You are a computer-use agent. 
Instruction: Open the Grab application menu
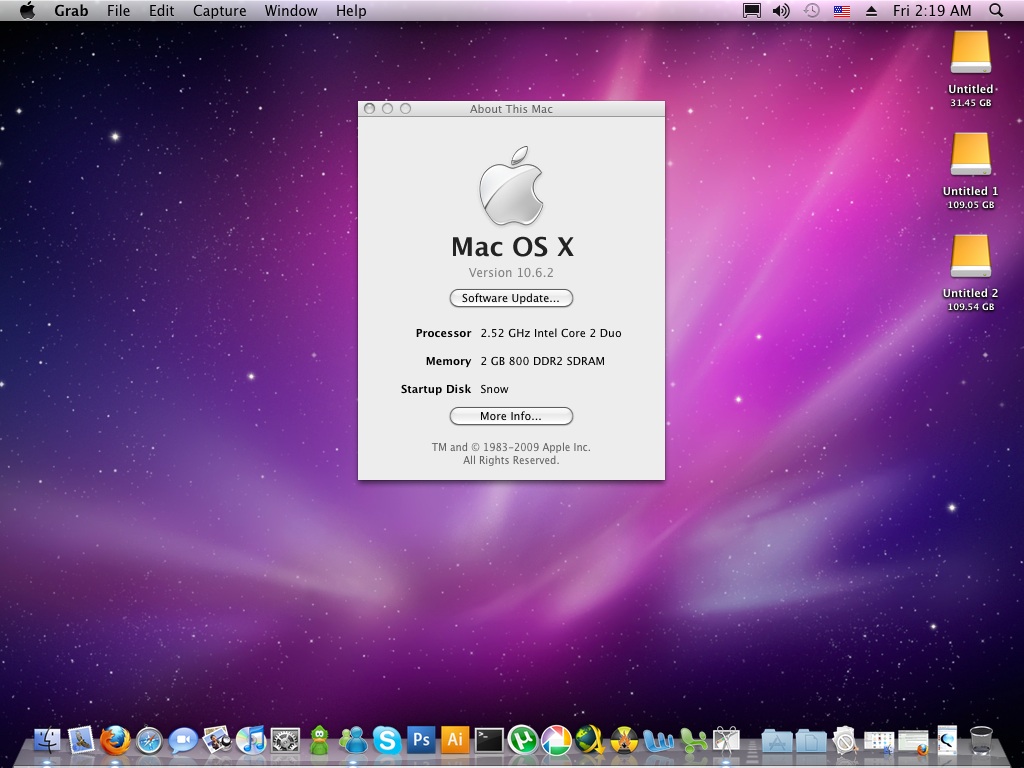click(71, 10)
